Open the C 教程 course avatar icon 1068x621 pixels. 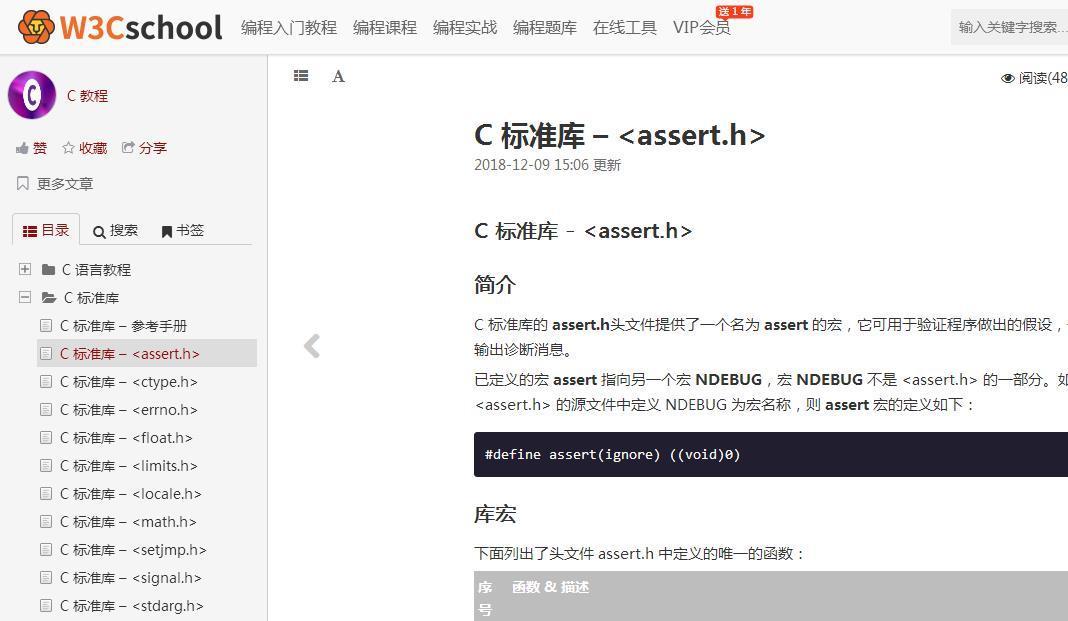[x=31, y=95]
